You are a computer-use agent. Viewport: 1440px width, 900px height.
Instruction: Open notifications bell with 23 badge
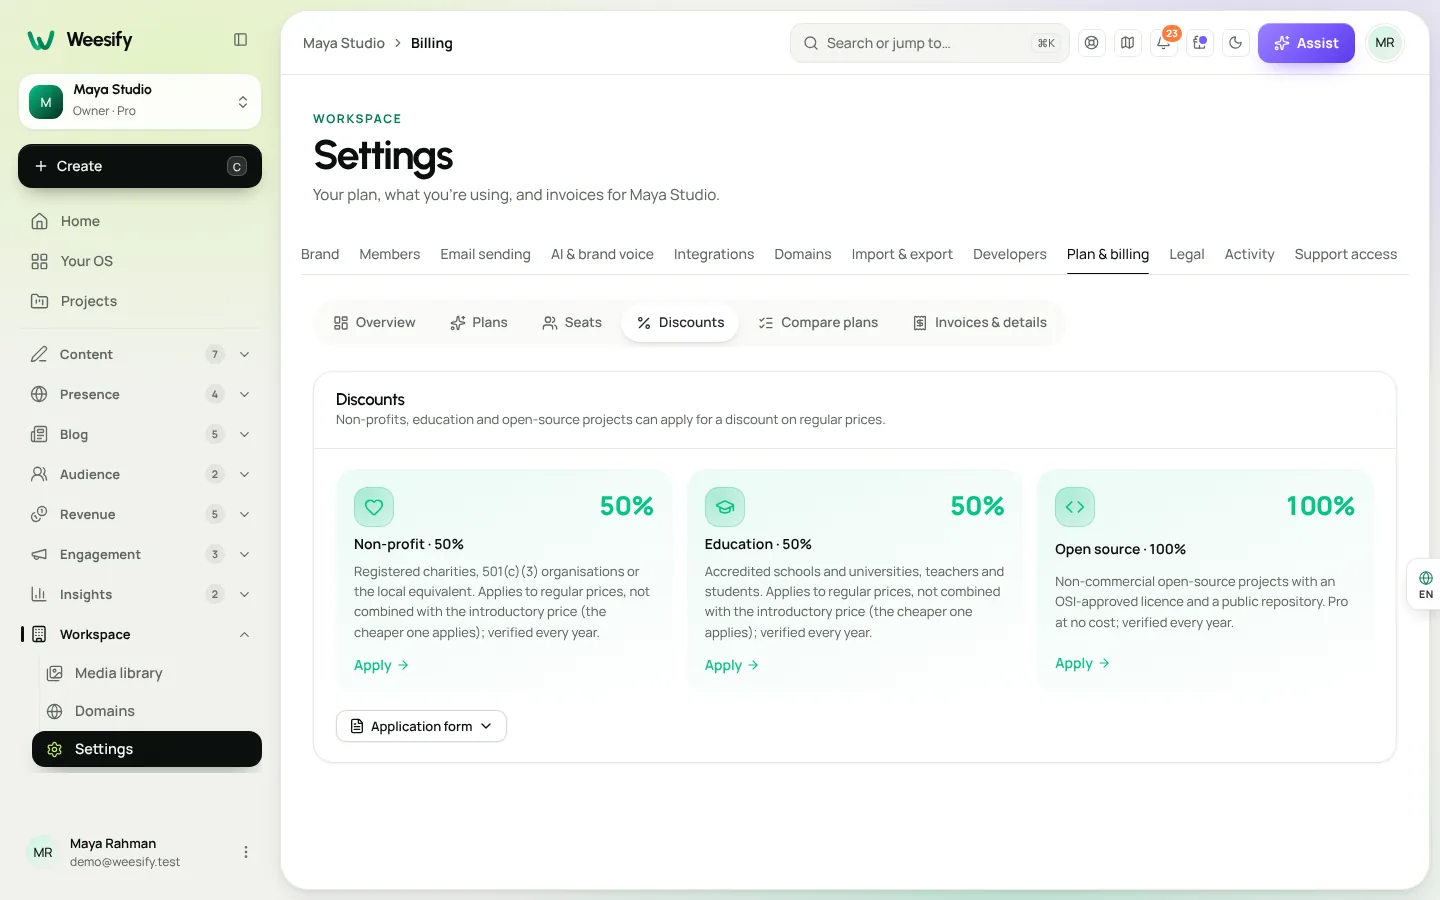pos(1164,43)
